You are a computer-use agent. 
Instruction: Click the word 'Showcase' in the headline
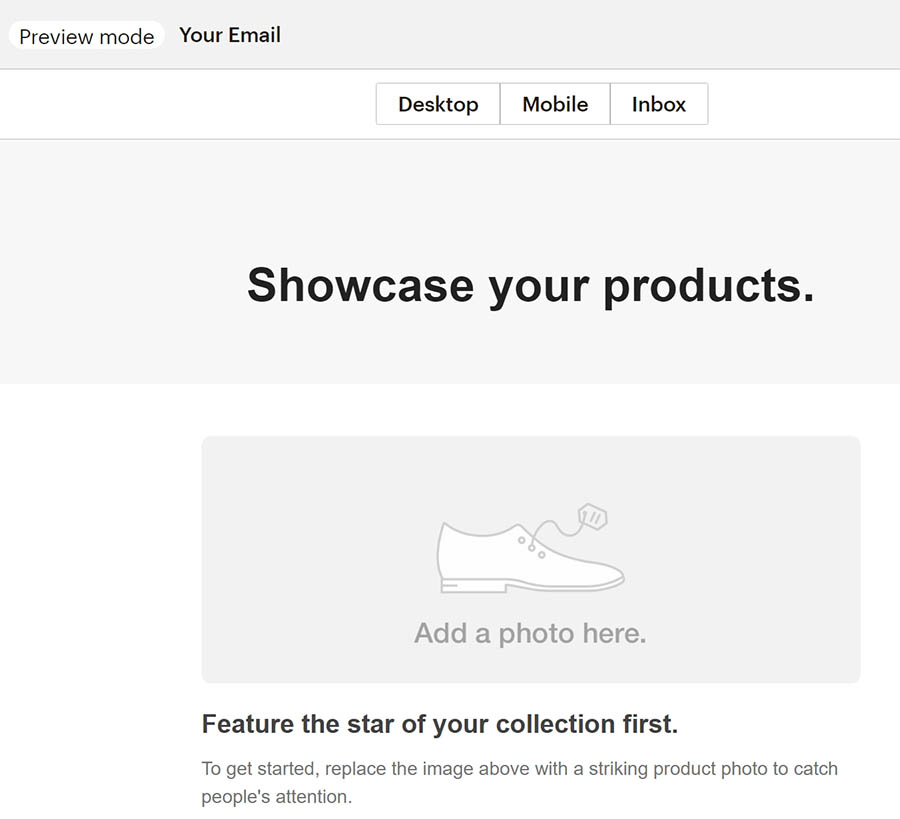point(360,285)
